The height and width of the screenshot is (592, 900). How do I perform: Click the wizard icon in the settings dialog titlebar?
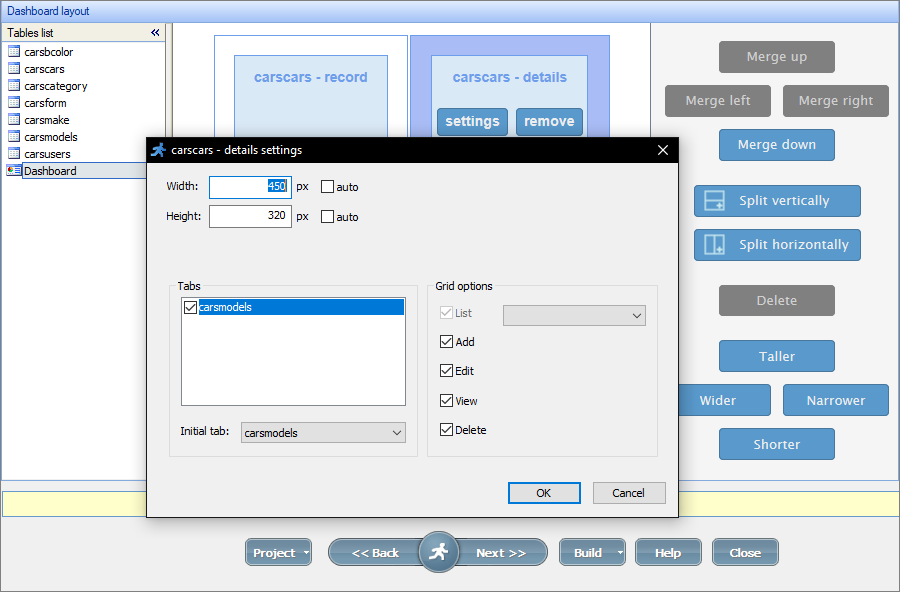point(158,150)
